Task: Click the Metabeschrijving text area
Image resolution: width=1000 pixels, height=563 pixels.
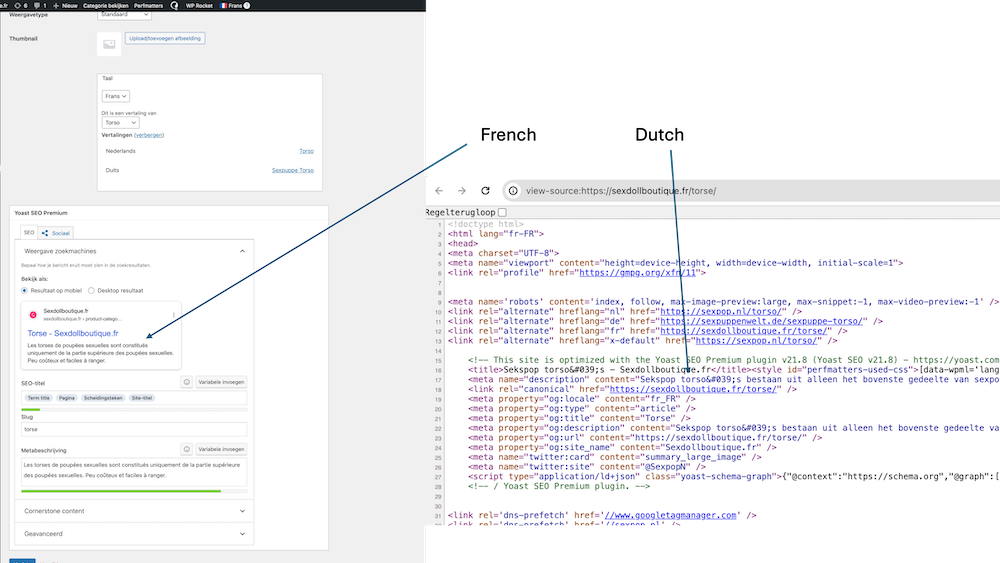Action: [134, 472]
